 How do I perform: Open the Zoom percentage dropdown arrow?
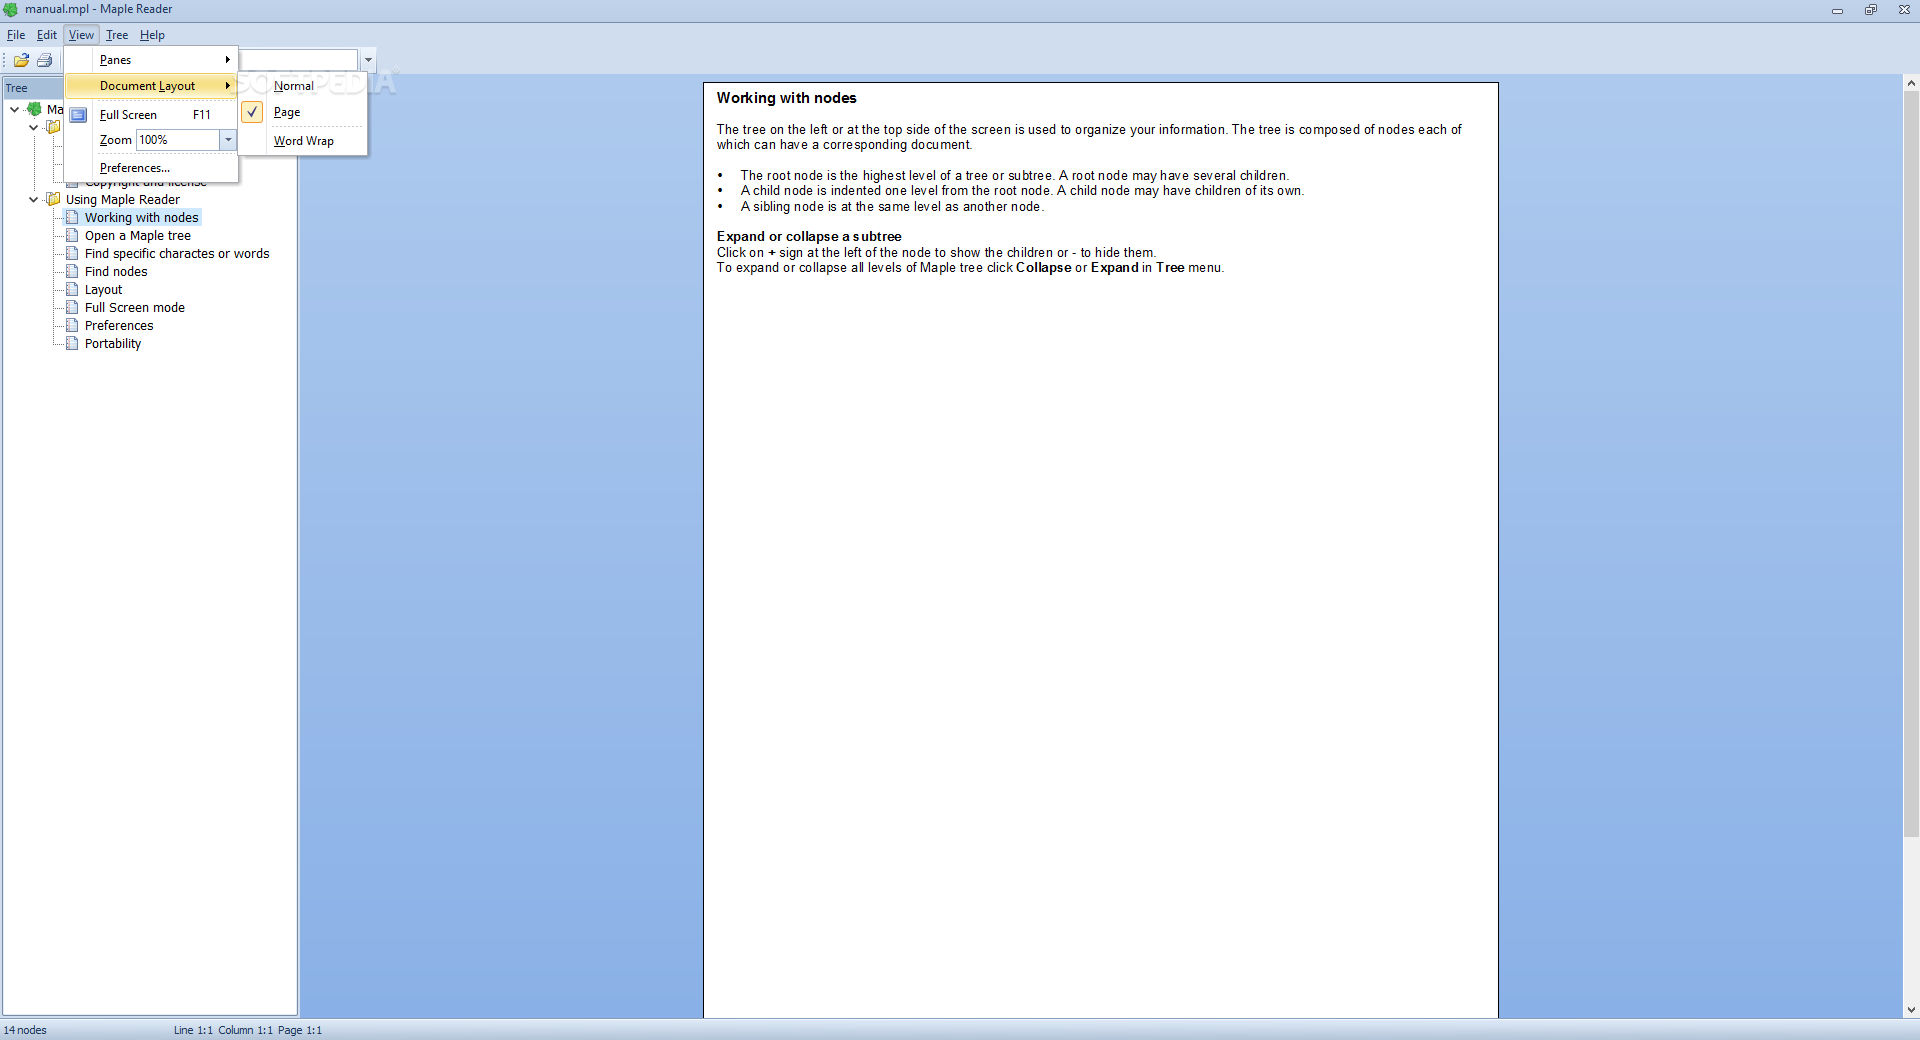(228, 140)
